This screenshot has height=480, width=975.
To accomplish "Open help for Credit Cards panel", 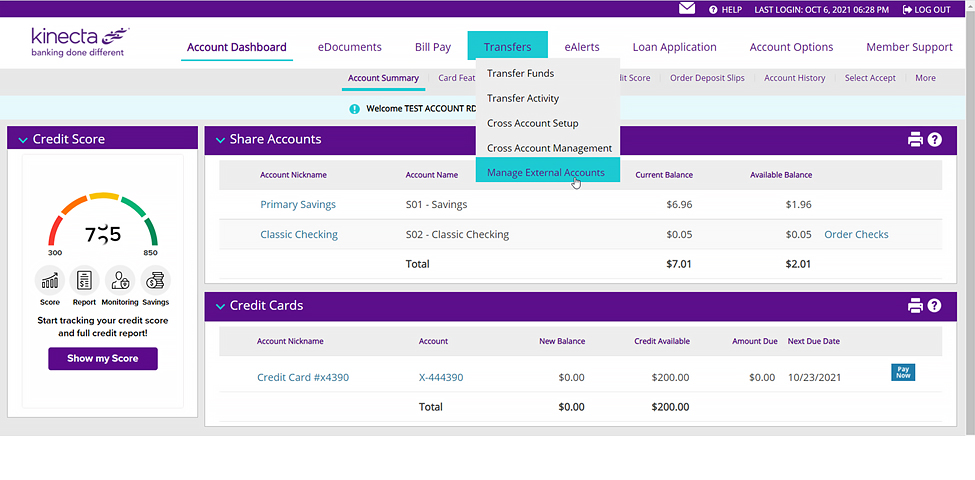I will (x=935, y=306).
